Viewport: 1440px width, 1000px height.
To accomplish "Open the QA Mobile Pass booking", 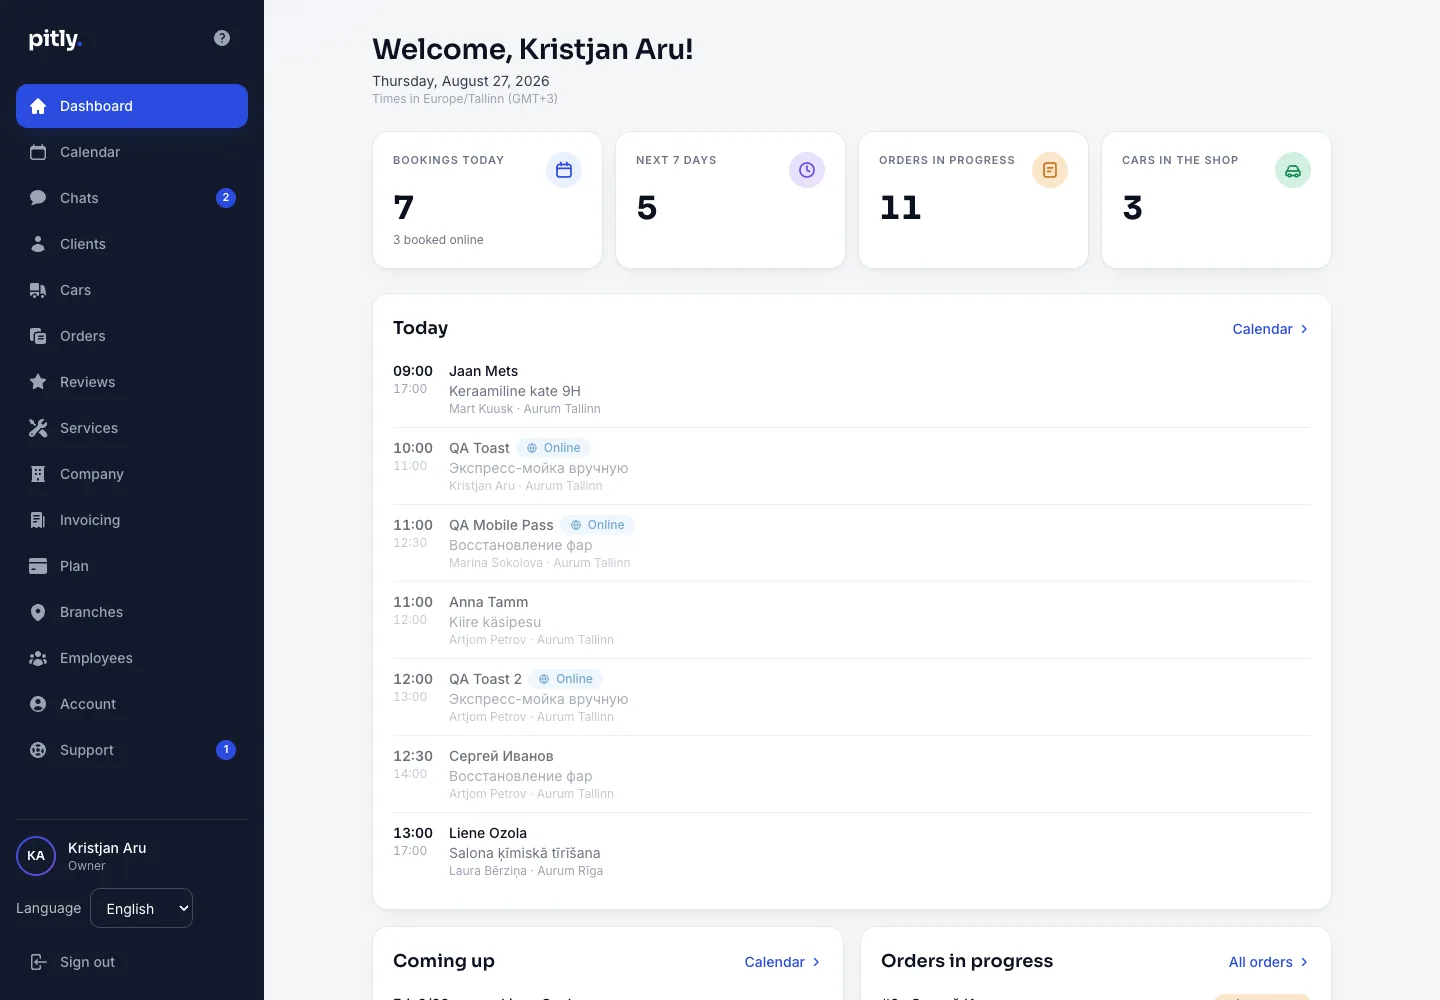I will click(x=852, y=543).
